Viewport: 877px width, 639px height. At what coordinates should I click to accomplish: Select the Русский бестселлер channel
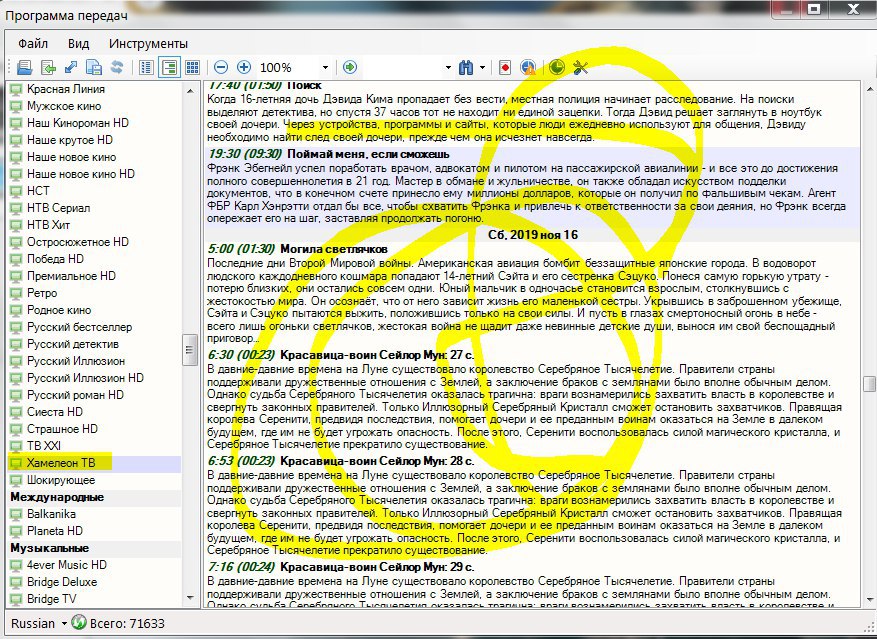[79, 327]
